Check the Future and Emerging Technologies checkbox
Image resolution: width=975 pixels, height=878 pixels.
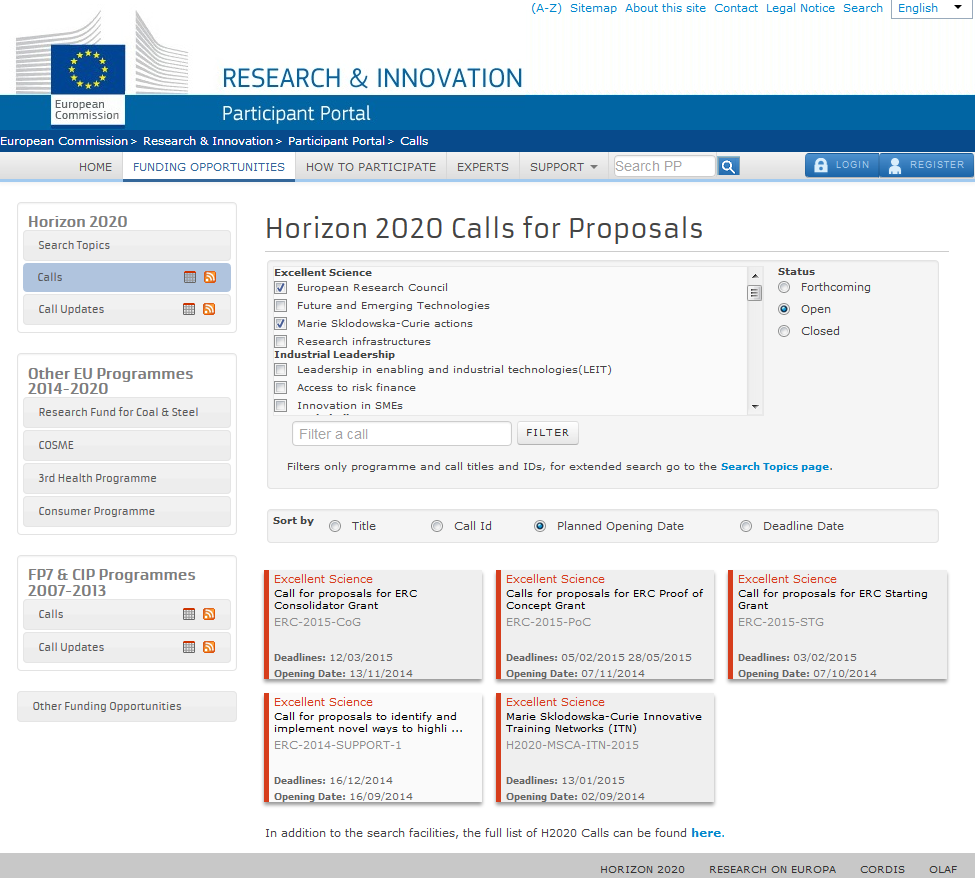pyautogui.click(x=281, y=306)
